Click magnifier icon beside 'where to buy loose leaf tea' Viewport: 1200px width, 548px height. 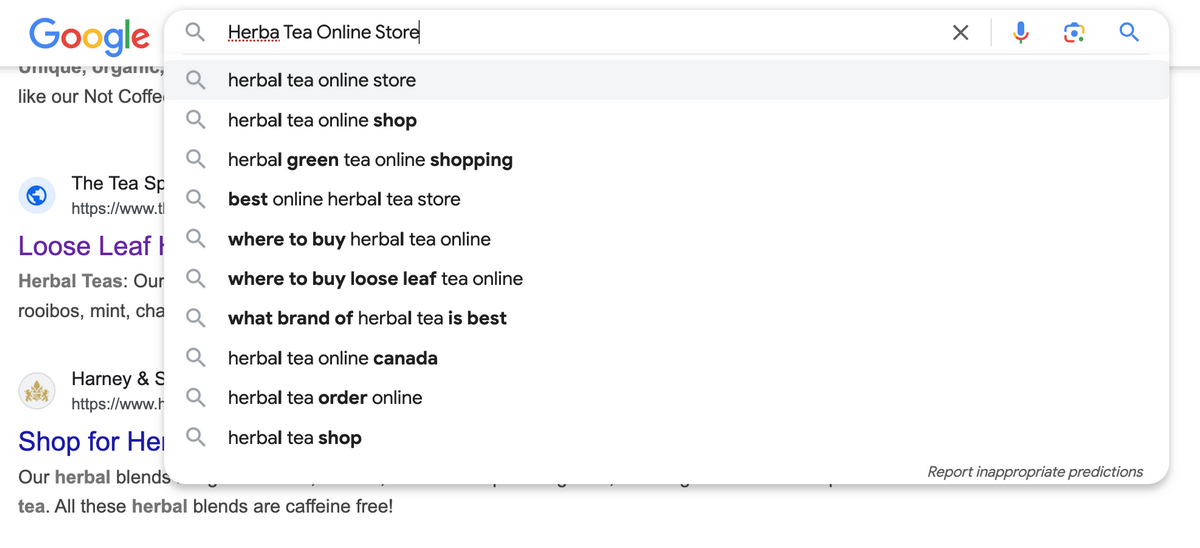point(196,279)
